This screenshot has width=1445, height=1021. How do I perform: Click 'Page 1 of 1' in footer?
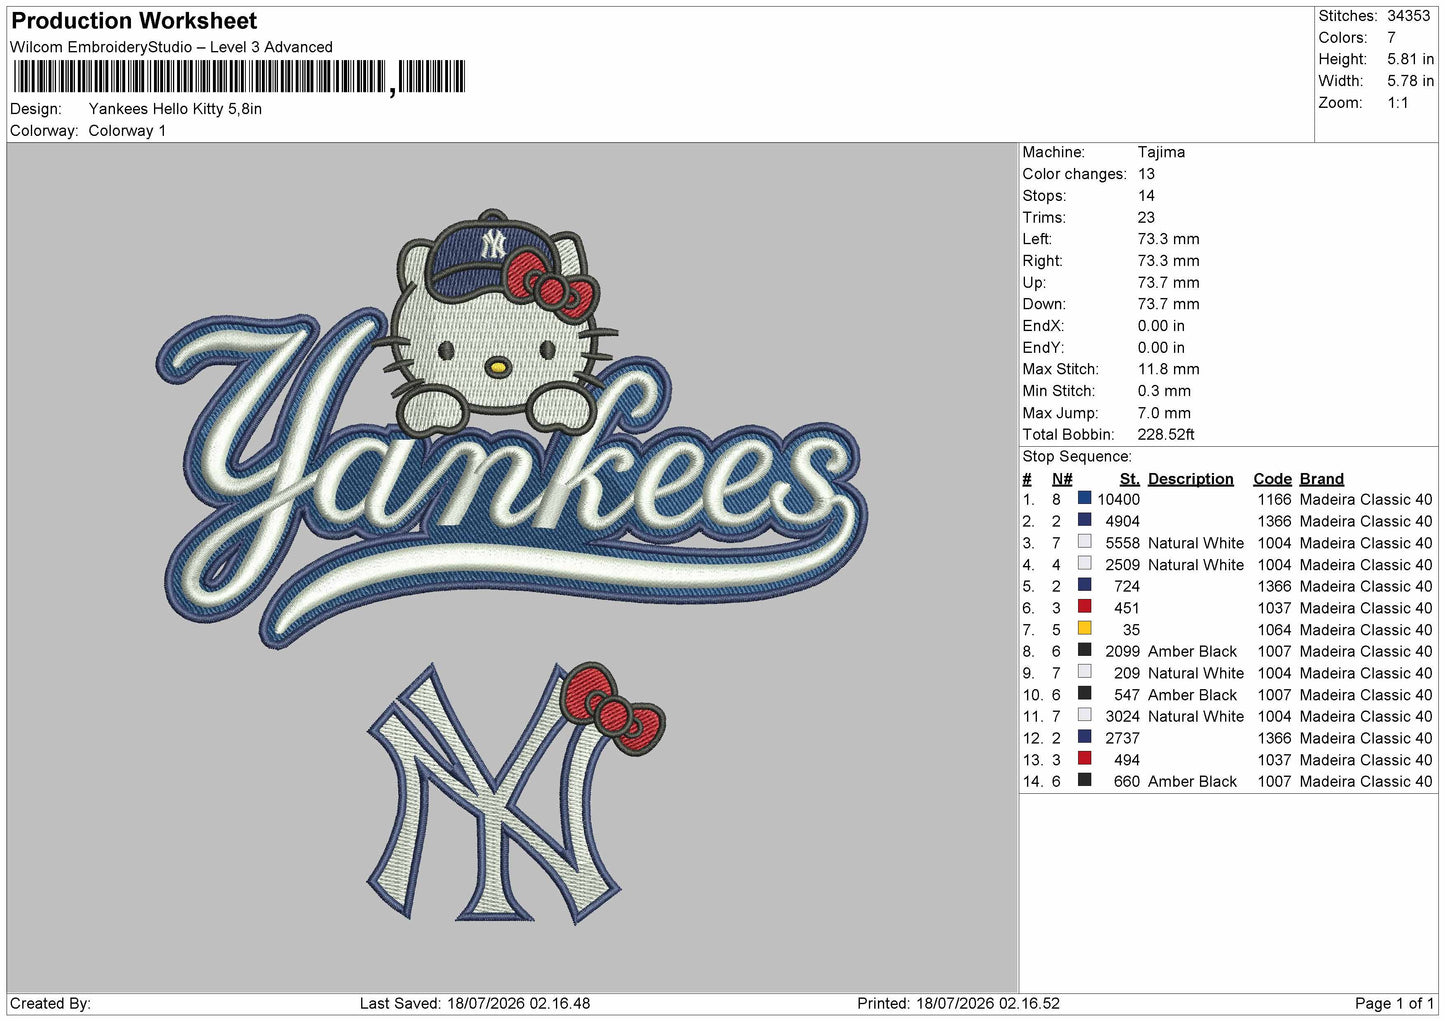(x=1394, y=1004)
